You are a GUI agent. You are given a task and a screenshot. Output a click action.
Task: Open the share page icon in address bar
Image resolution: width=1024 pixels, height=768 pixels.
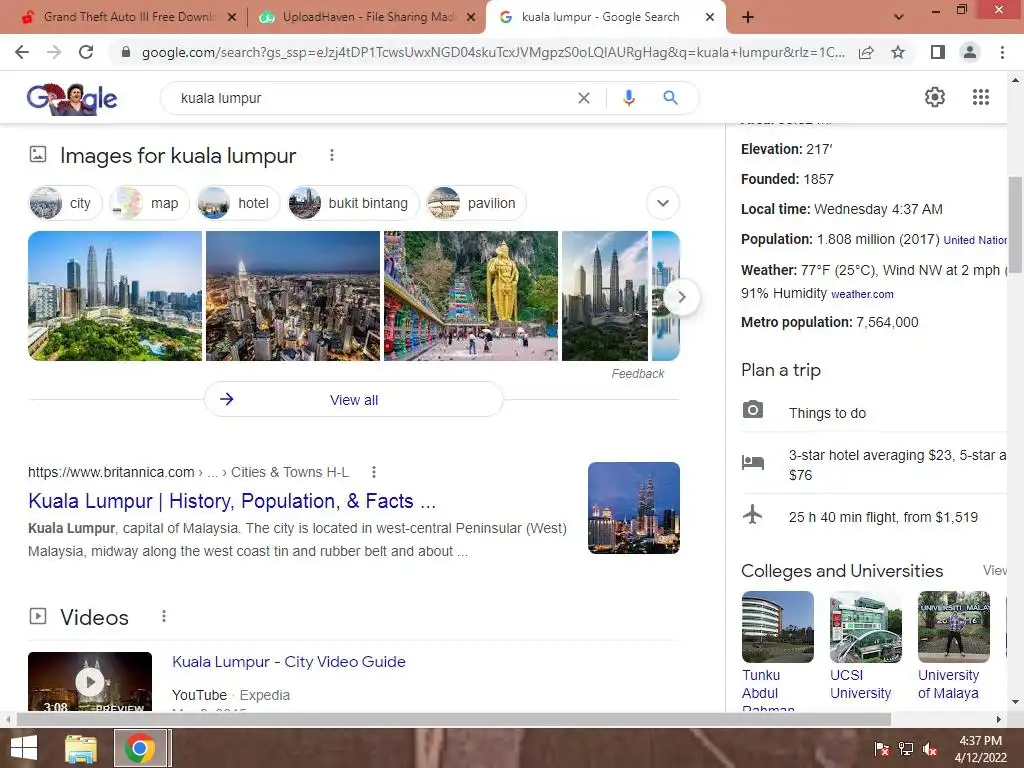866,52
